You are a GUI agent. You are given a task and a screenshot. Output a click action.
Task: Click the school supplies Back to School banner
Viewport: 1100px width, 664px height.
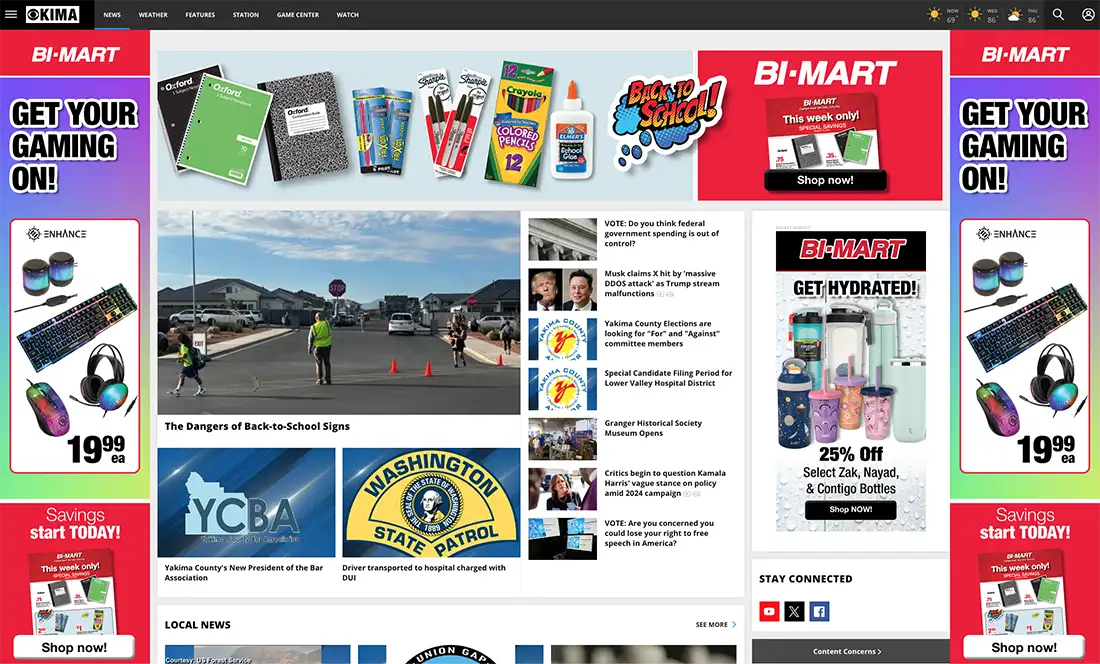pyautogui.click(x=425, y=126)
